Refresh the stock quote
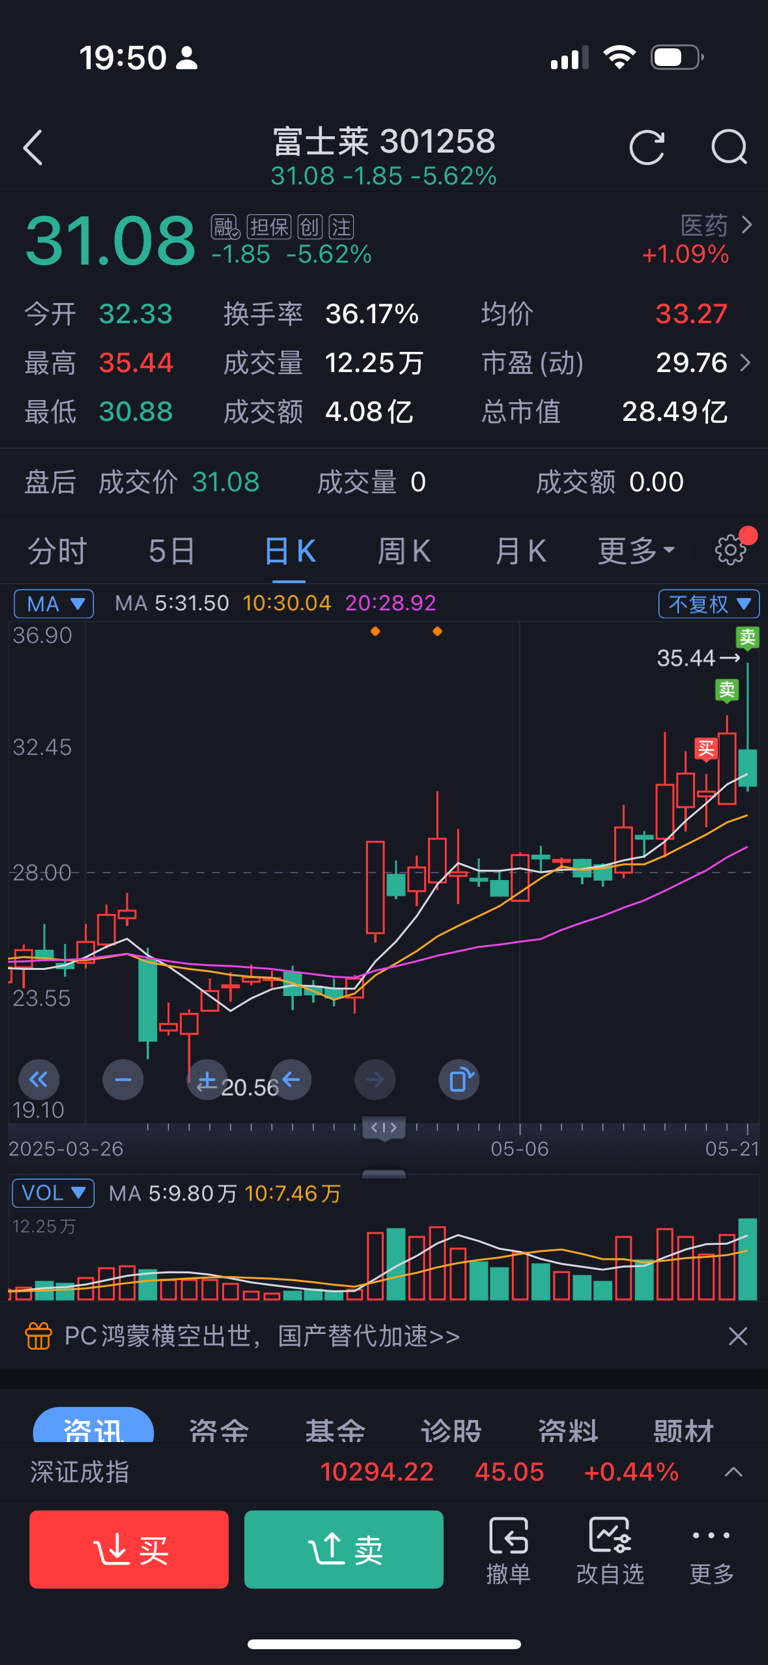Screen dimensions: 769x1665 pyautogui.click(x=647, y=148)
